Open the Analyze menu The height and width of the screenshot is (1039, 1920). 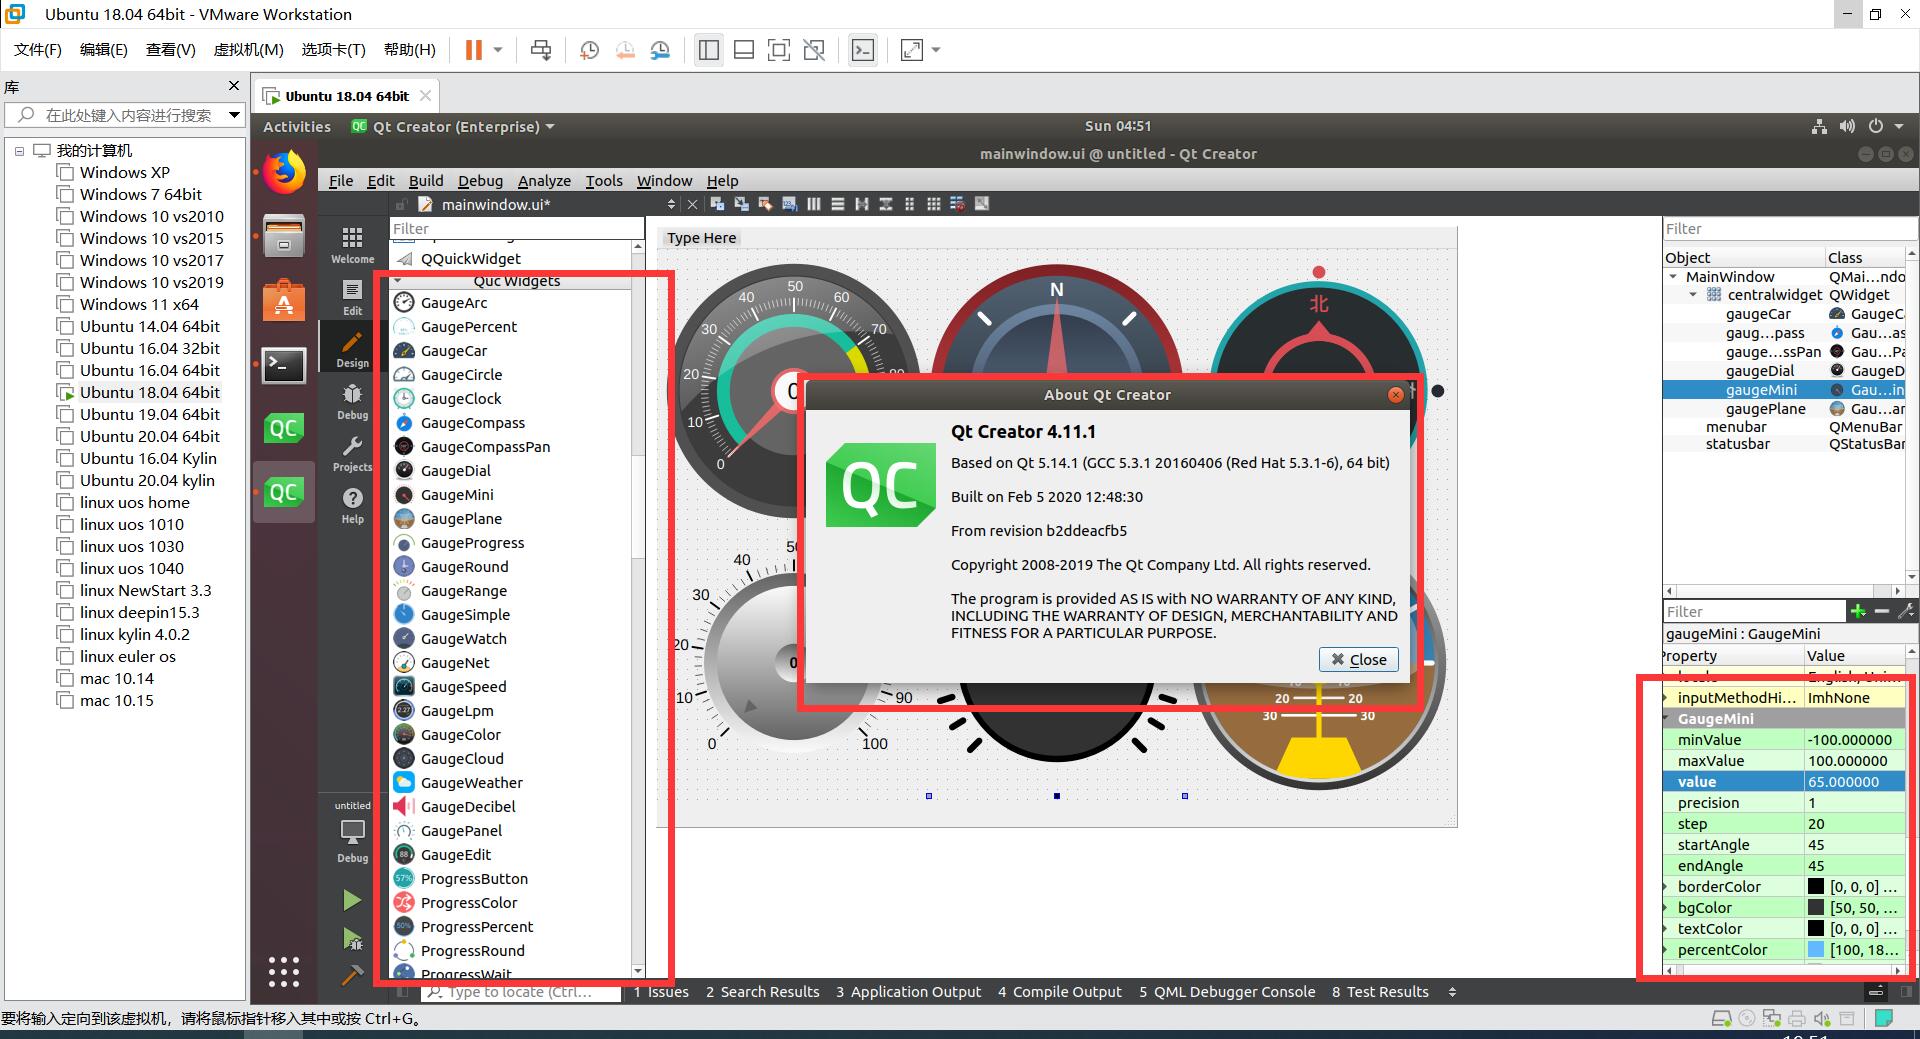tap(544, 181)
